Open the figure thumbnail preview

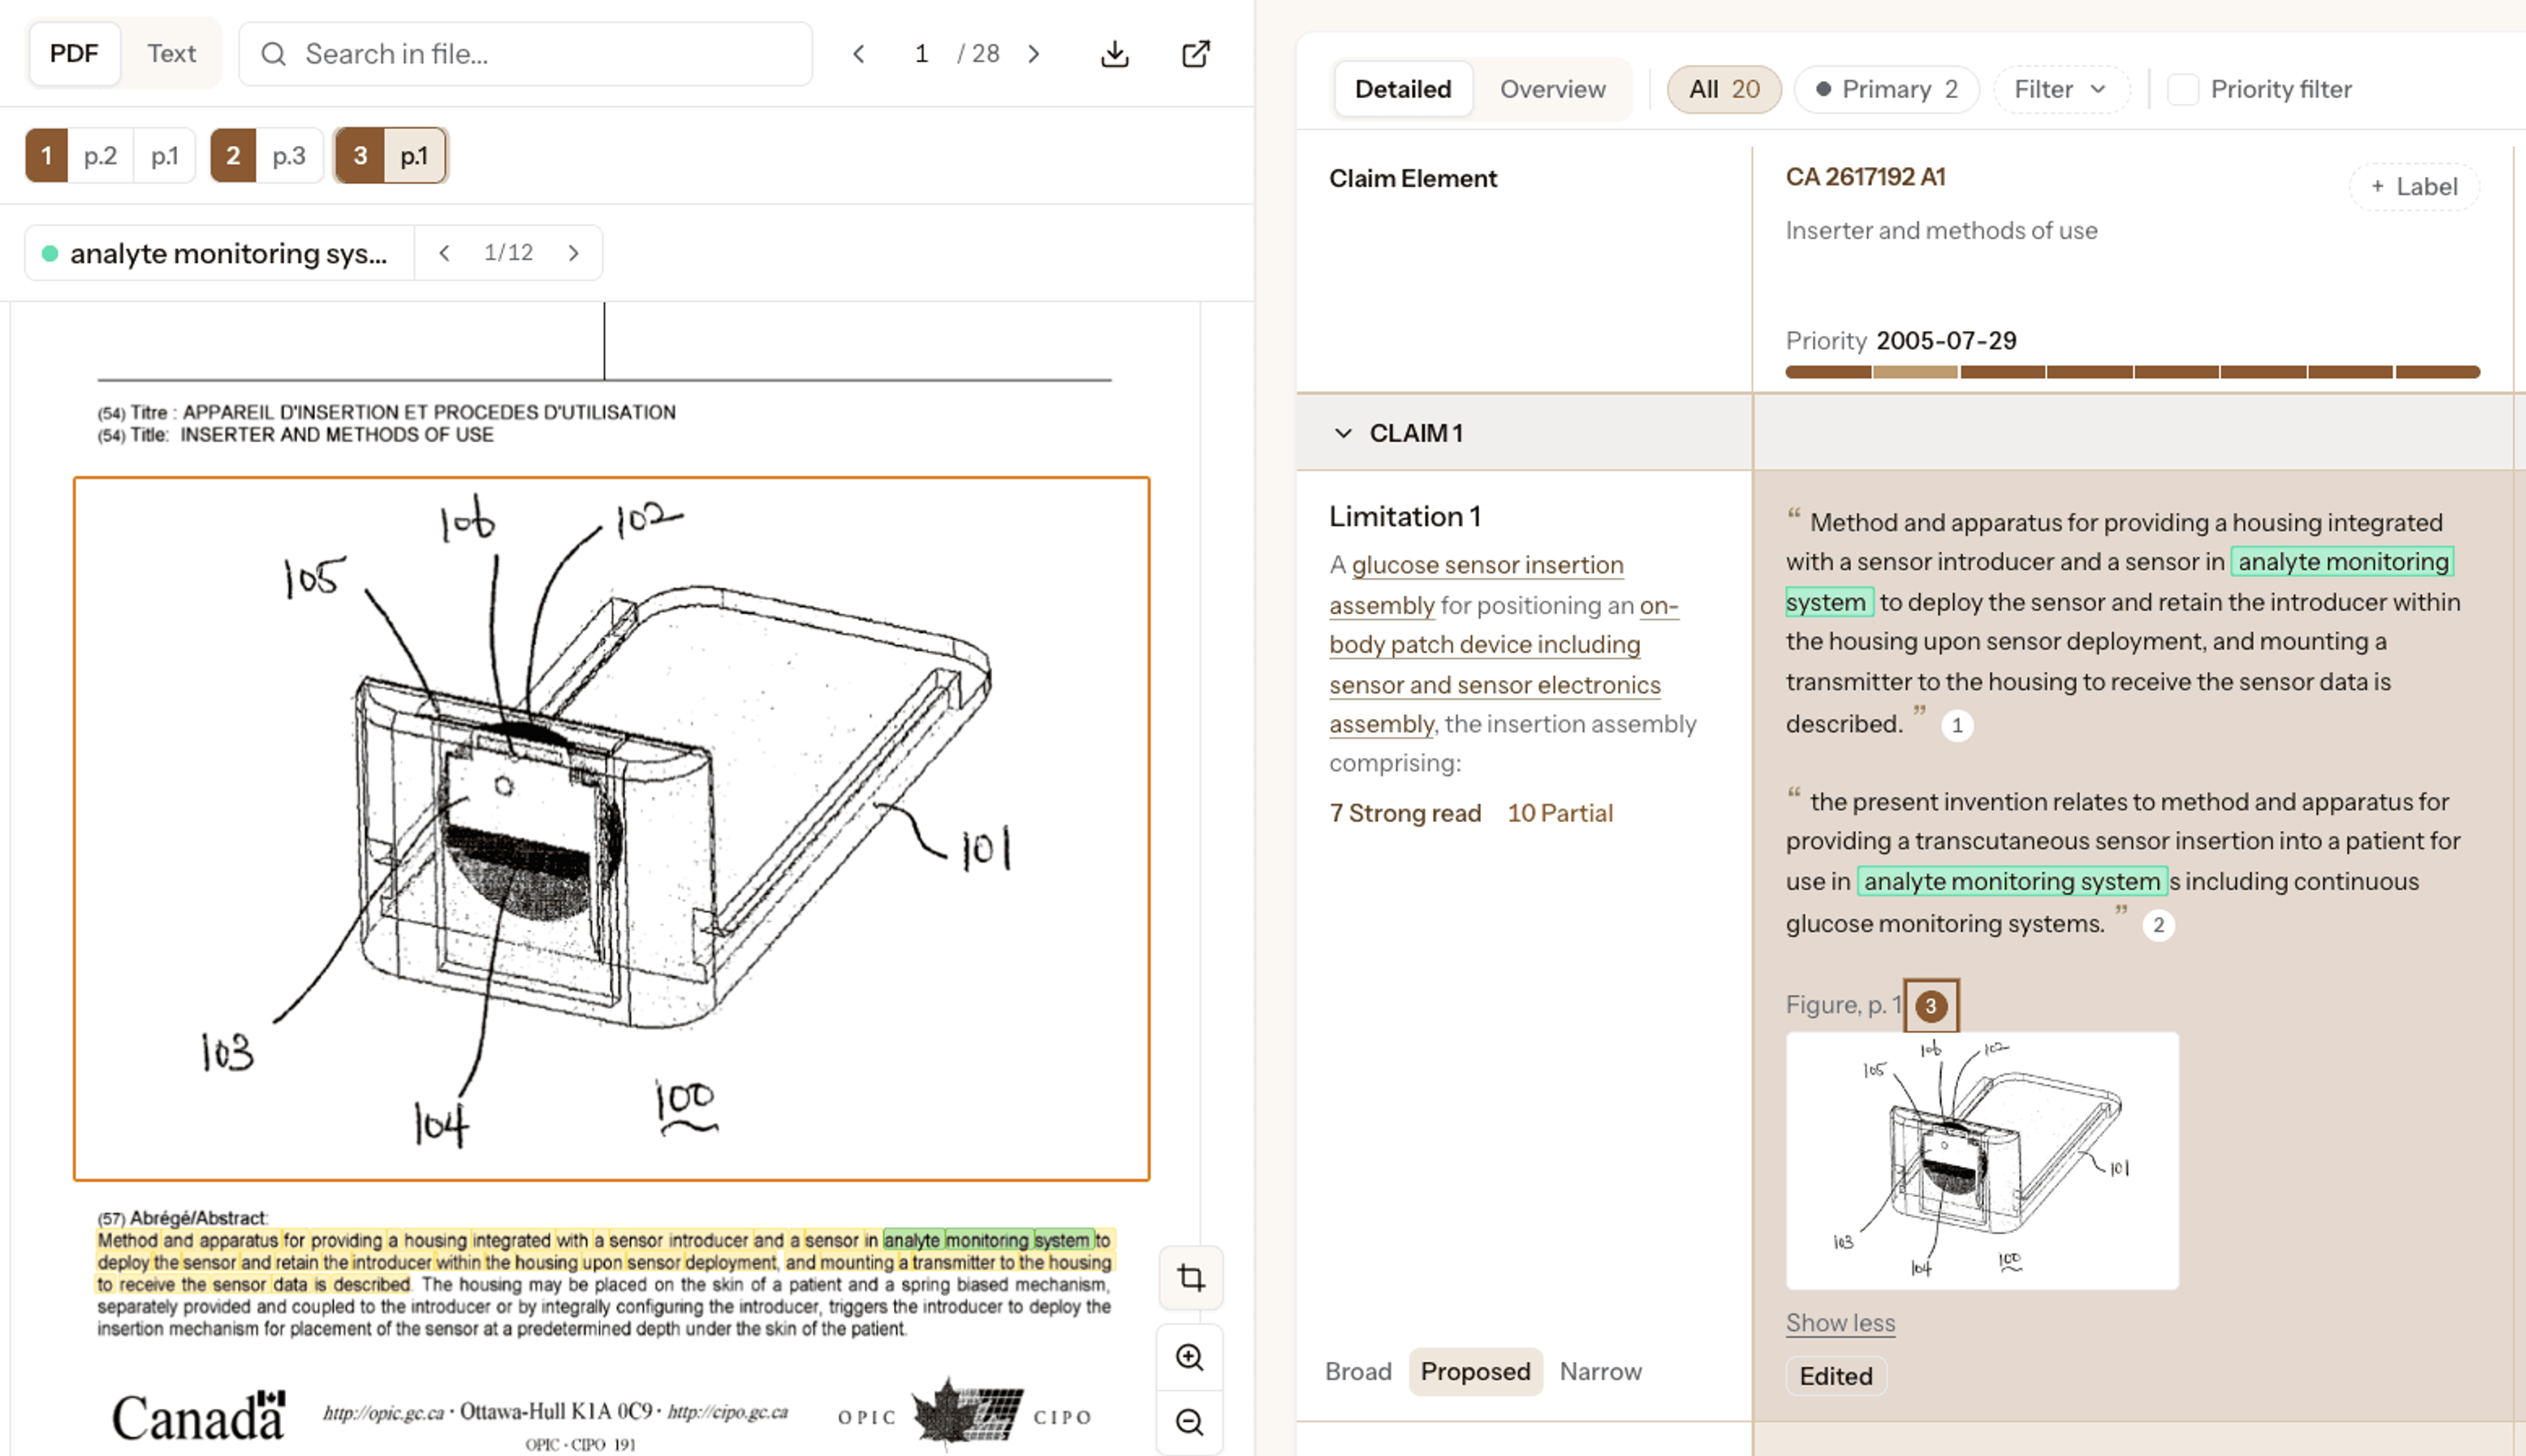pos(1982,1161)
